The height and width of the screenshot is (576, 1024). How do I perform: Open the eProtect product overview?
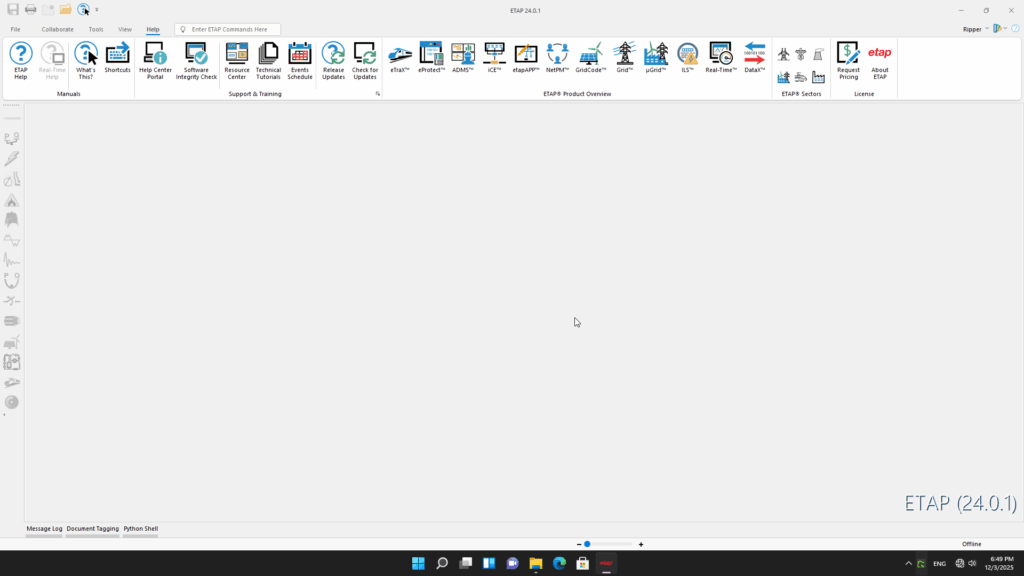click(x=431, y=58)
